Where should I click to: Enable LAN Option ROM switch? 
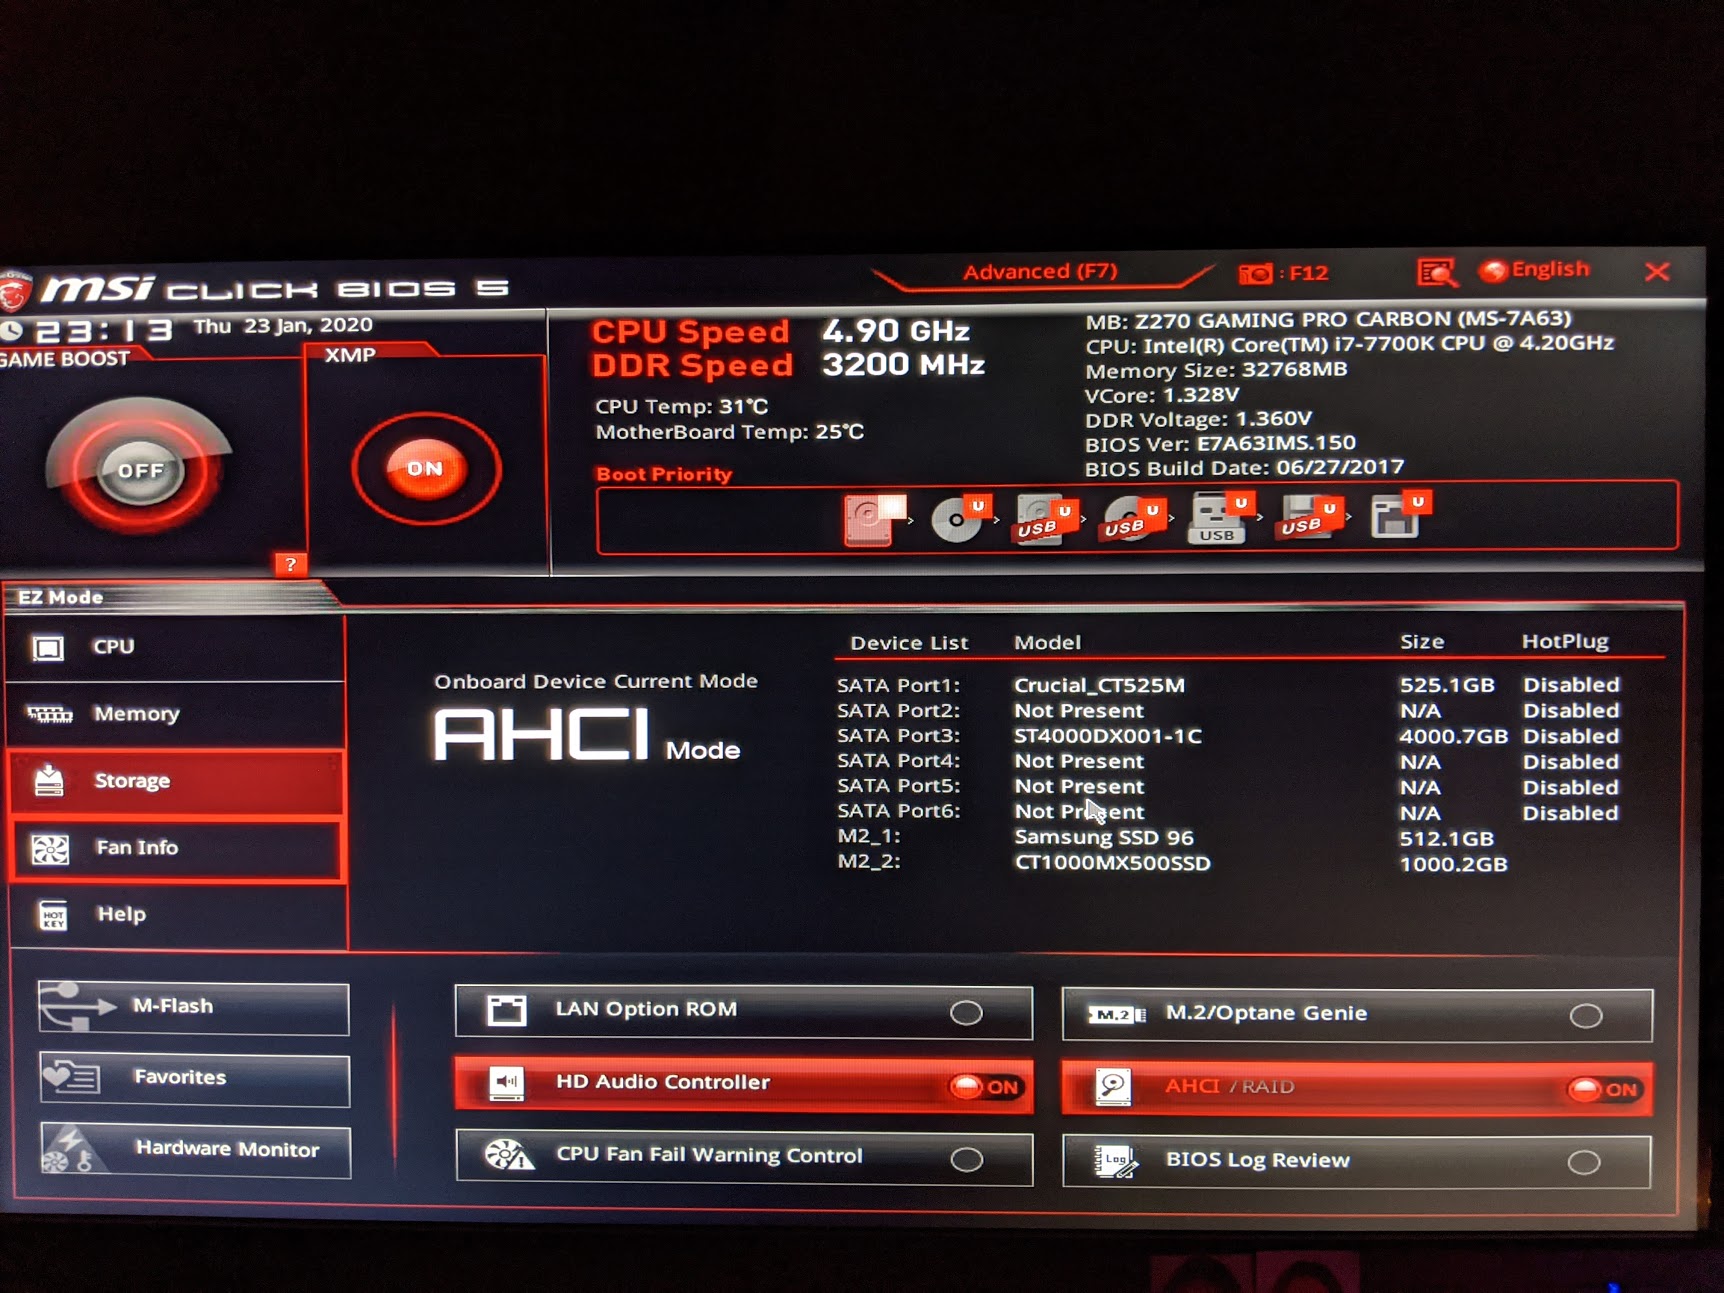[966, 1013]
